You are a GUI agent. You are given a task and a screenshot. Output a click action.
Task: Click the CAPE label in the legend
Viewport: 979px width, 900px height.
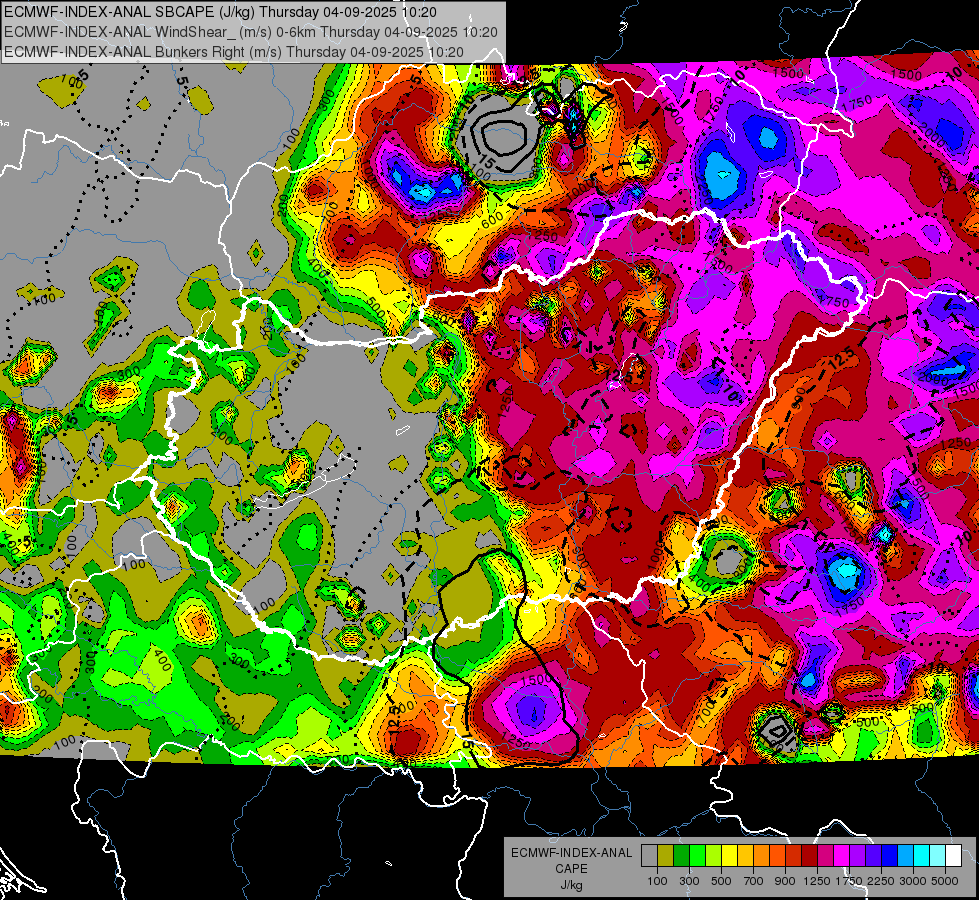tap(571, 868)
